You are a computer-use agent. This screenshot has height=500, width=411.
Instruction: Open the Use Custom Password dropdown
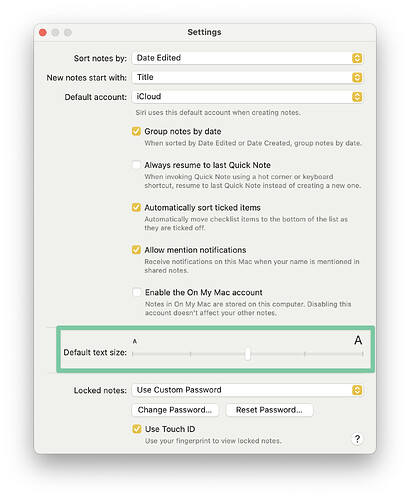(x=247, y=390)
